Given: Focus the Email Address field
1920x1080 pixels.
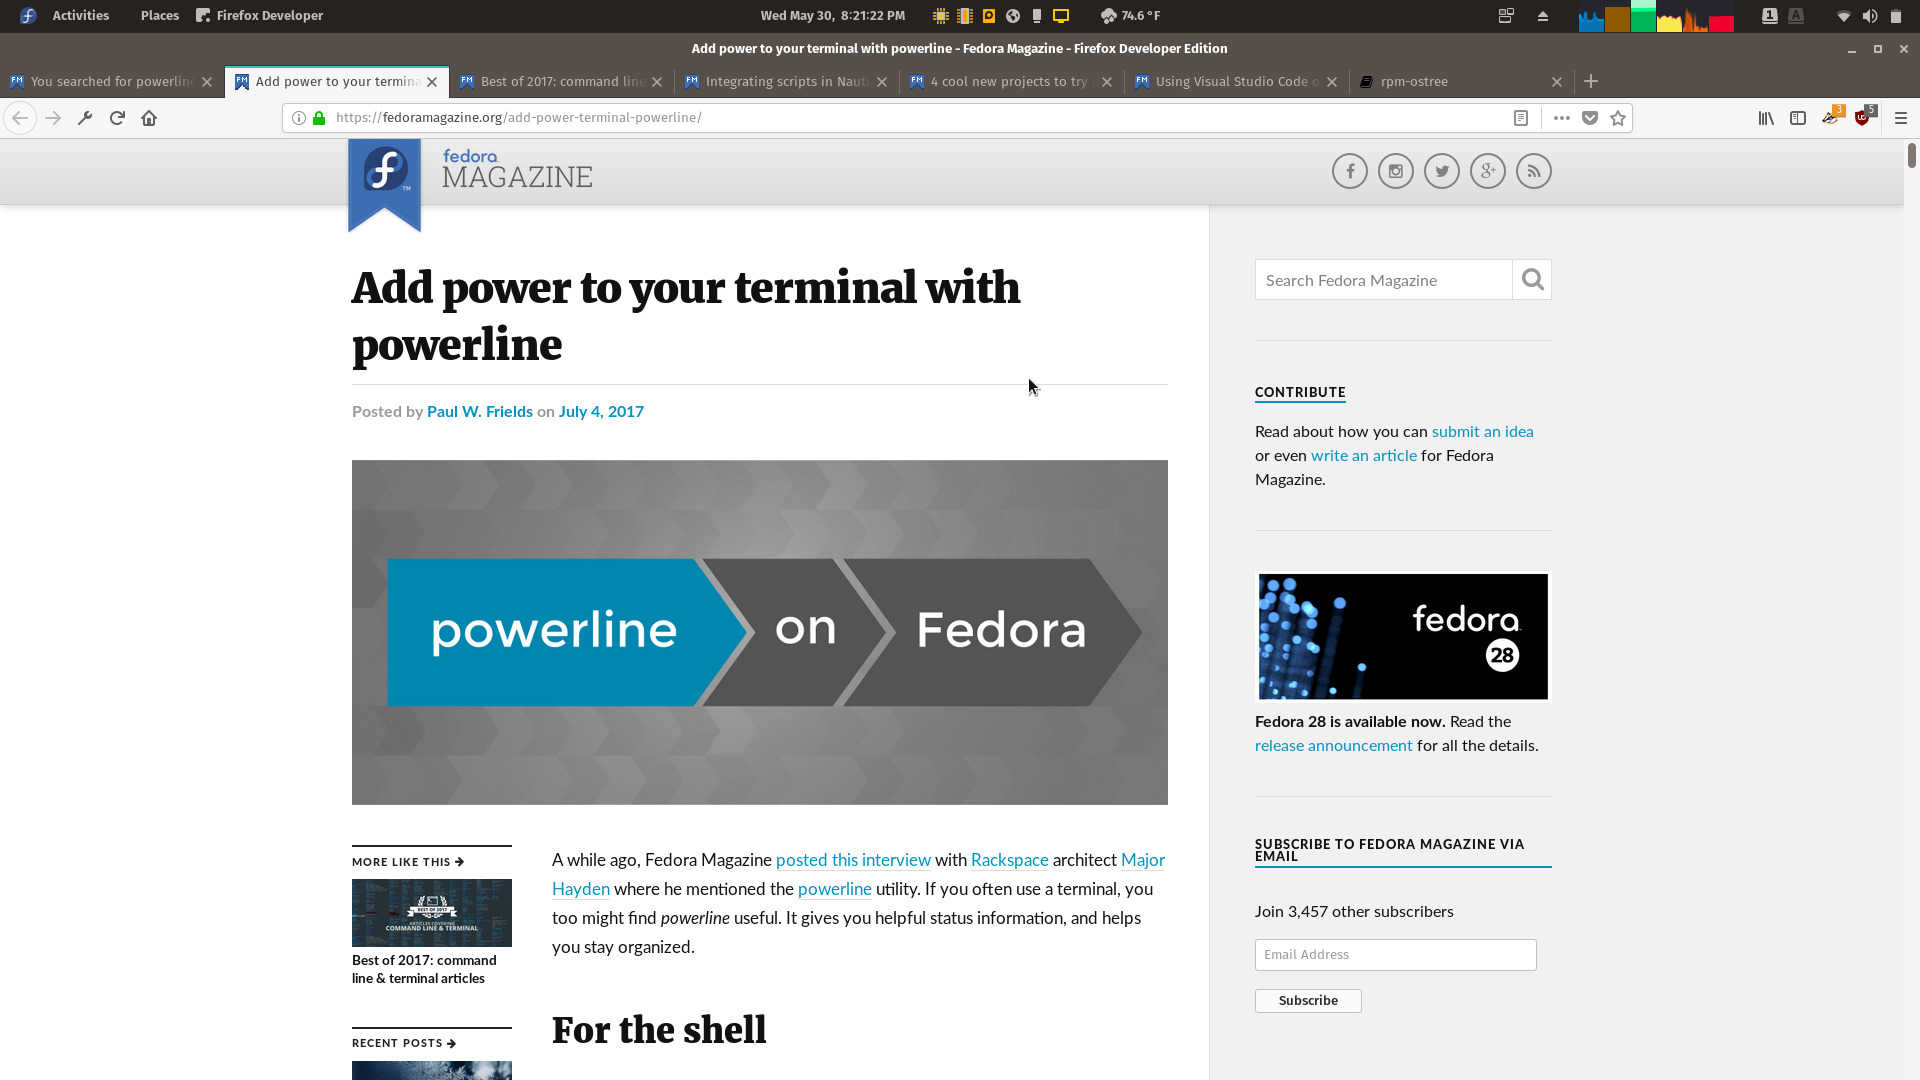Looking at the screenshot, I should (x=1395, y=955).
